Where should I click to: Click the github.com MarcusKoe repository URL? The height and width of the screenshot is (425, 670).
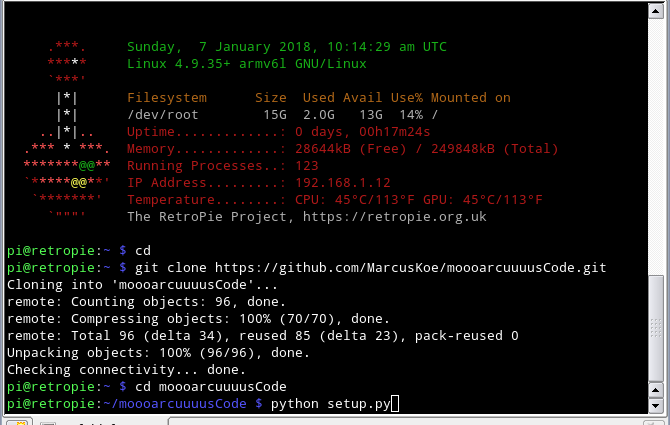[410, 268]
